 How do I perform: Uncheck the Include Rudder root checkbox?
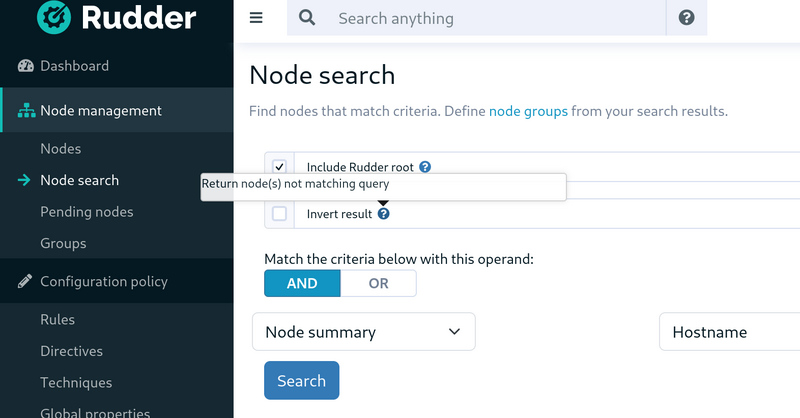tap(279, 167)
